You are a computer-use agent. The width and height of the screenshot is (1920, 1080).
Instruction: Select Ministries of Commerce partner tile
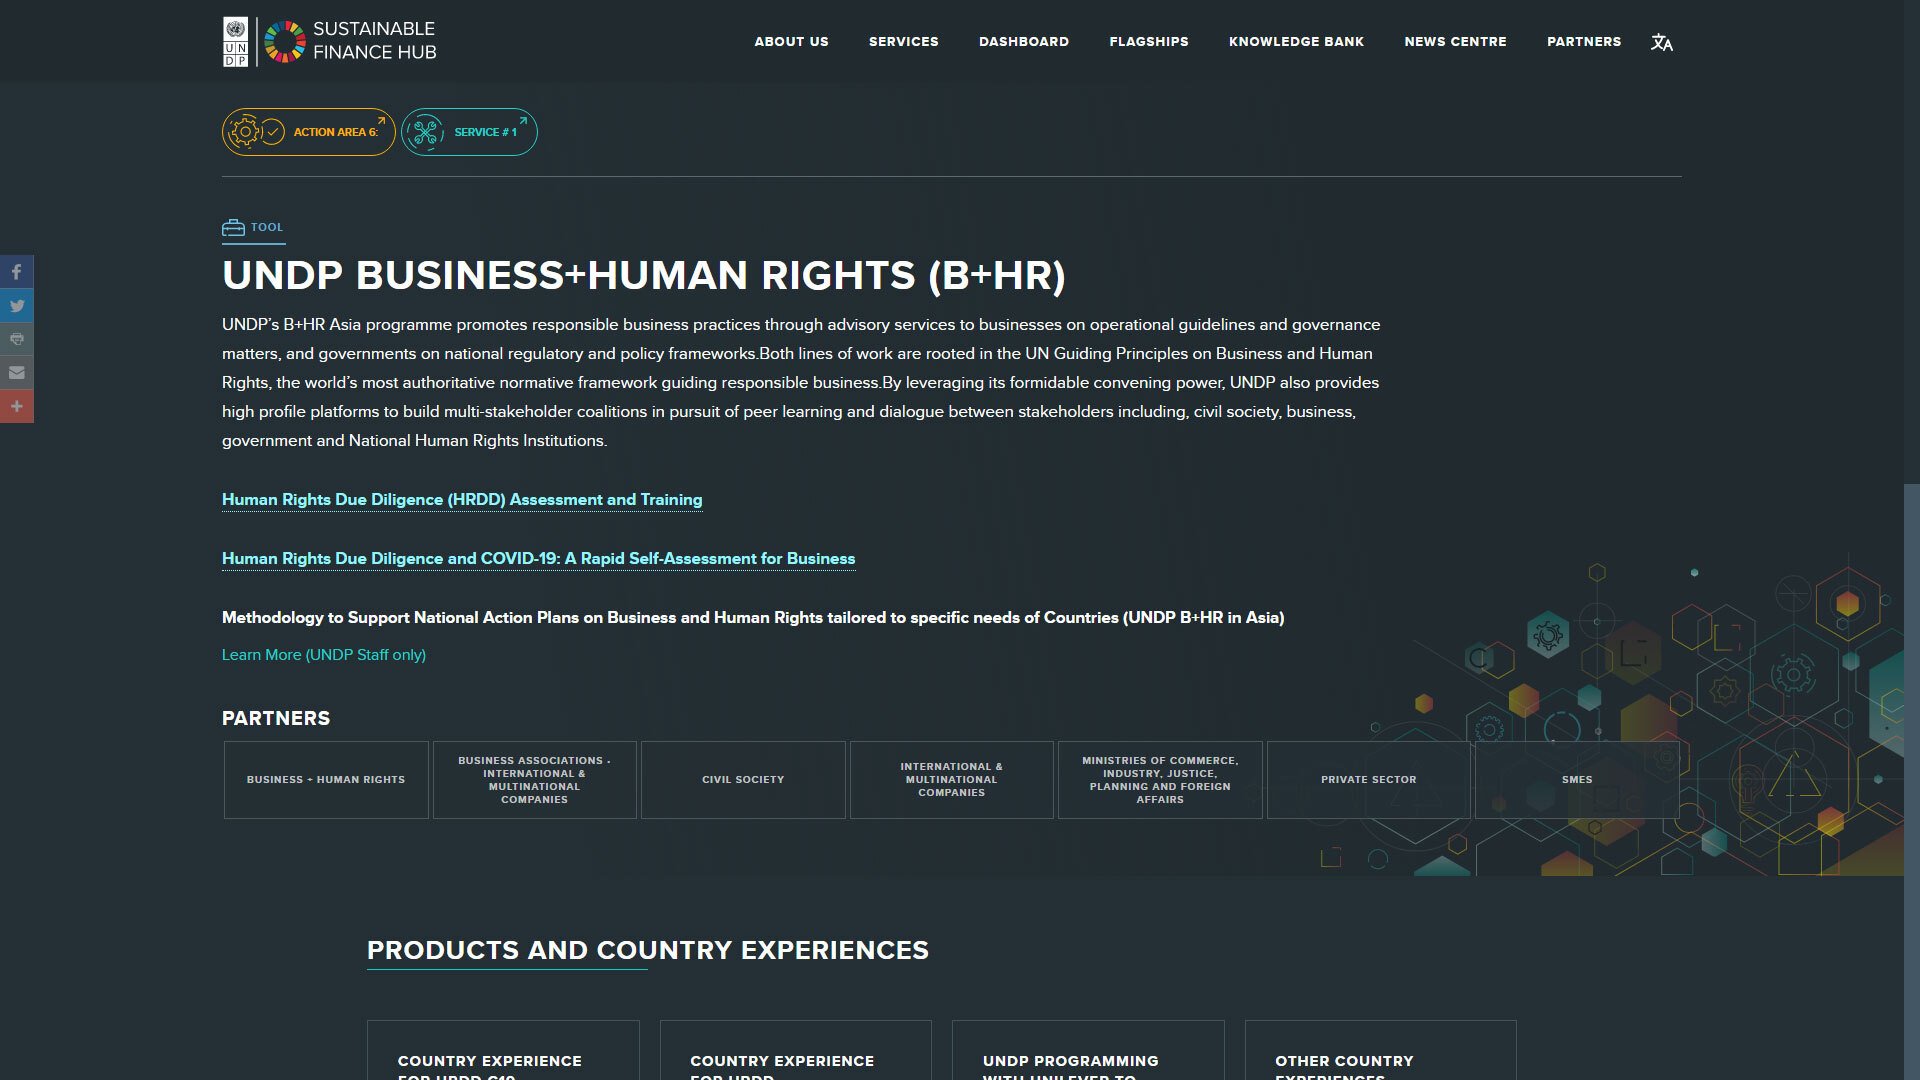tap(1160, 780)
